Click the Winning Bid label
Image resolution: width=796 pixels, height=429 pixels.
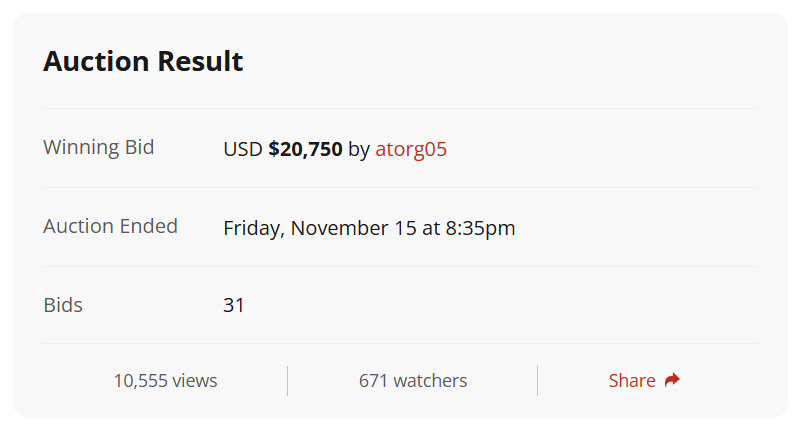pyautogui.click(x=98, y=147)
